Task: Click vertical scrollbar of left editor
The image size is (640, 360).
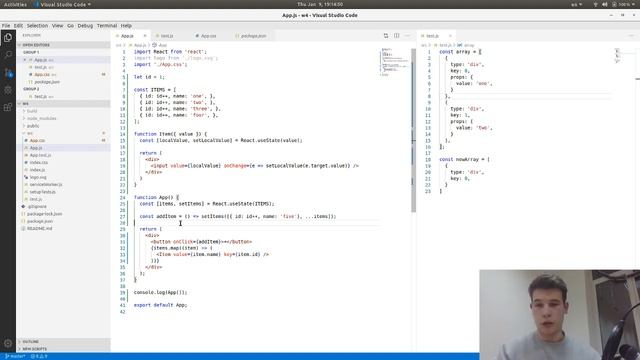Action: pyautogui.click(x=413, y=131)
